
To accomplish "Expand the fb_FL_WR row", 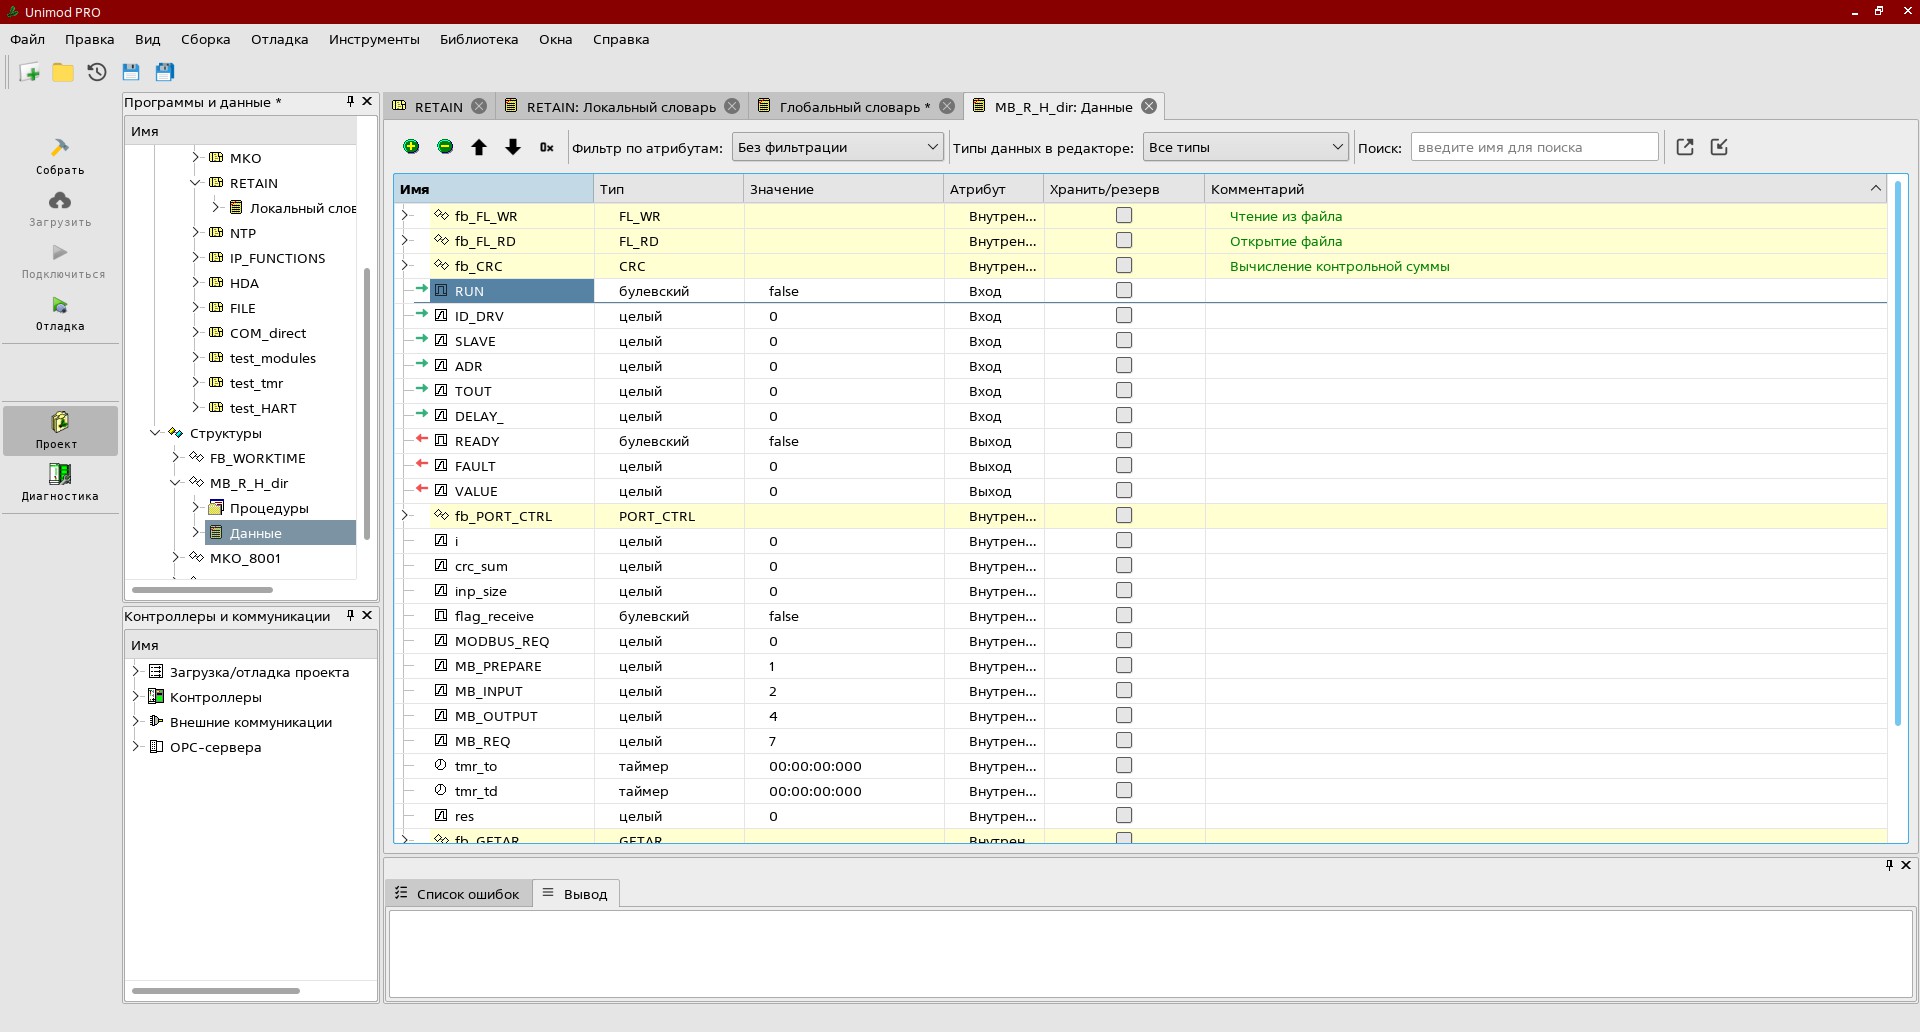I will (x=405, y=216).
